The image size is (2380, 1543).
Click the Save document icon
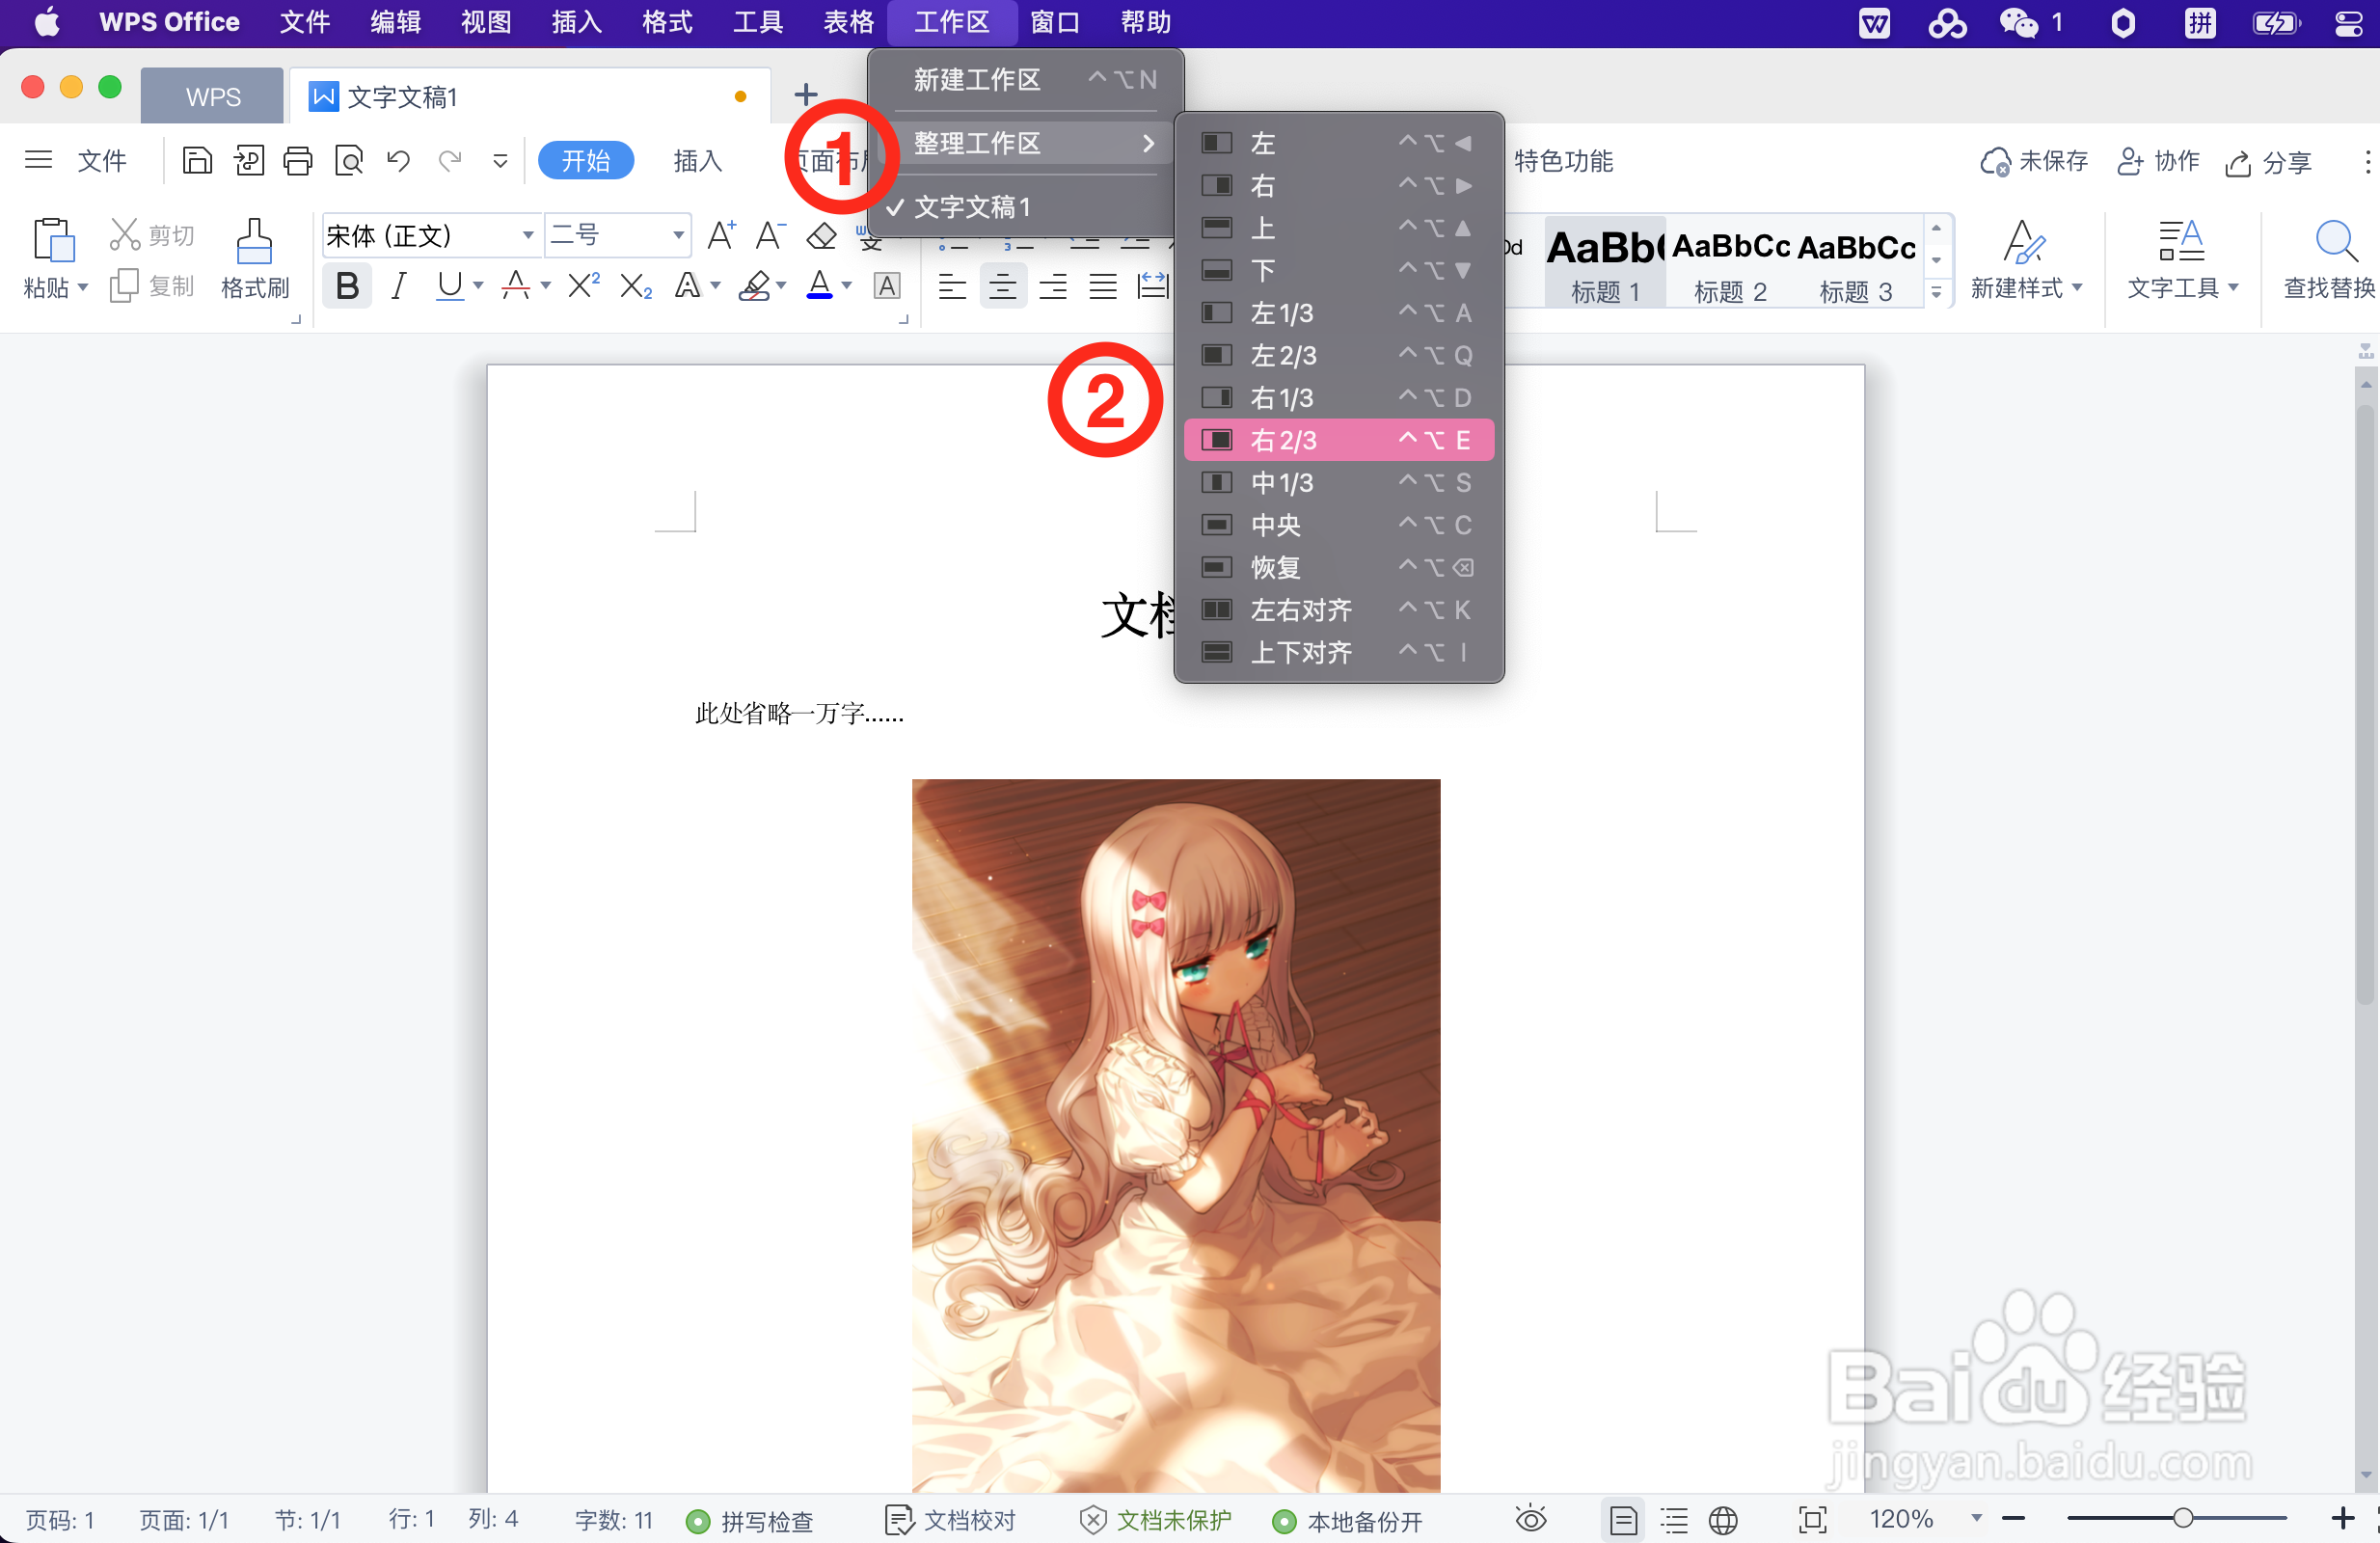197,160
